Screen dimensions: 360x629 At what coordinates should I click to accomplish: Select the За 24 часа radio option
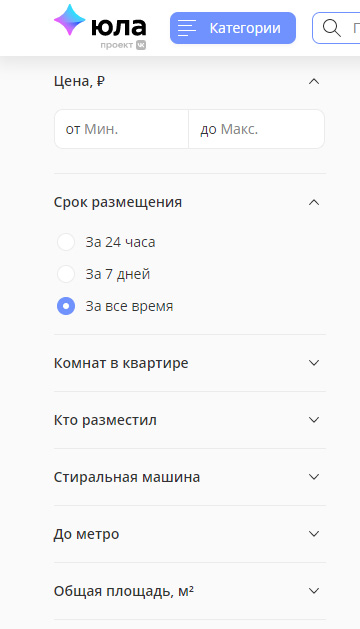(66, 242)
